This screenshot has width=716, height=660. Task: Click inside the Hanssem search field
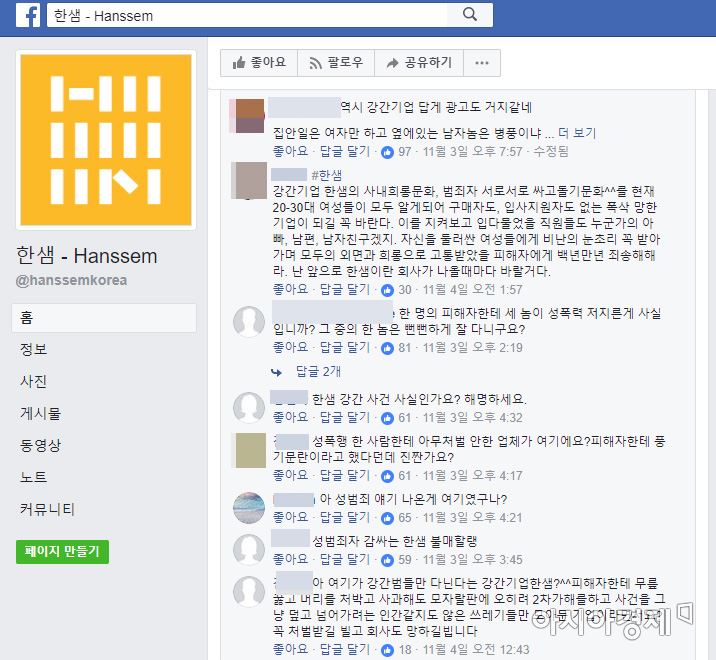click(247, 15)
